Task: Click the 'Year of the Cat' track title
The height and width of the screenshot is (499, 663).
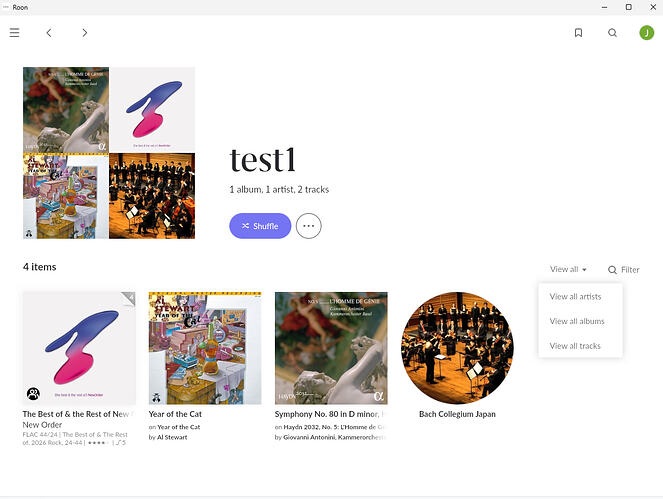Action: click(x=175, y=414)
